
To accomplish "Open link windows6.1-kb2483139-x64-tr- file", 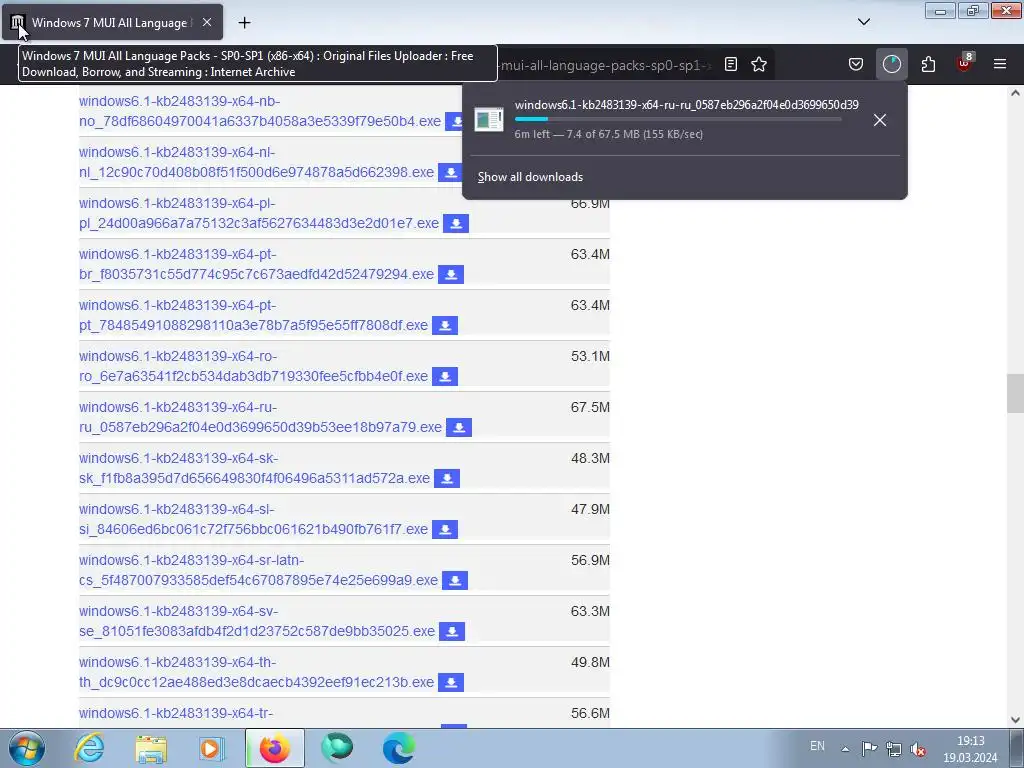I will [176, 713].
